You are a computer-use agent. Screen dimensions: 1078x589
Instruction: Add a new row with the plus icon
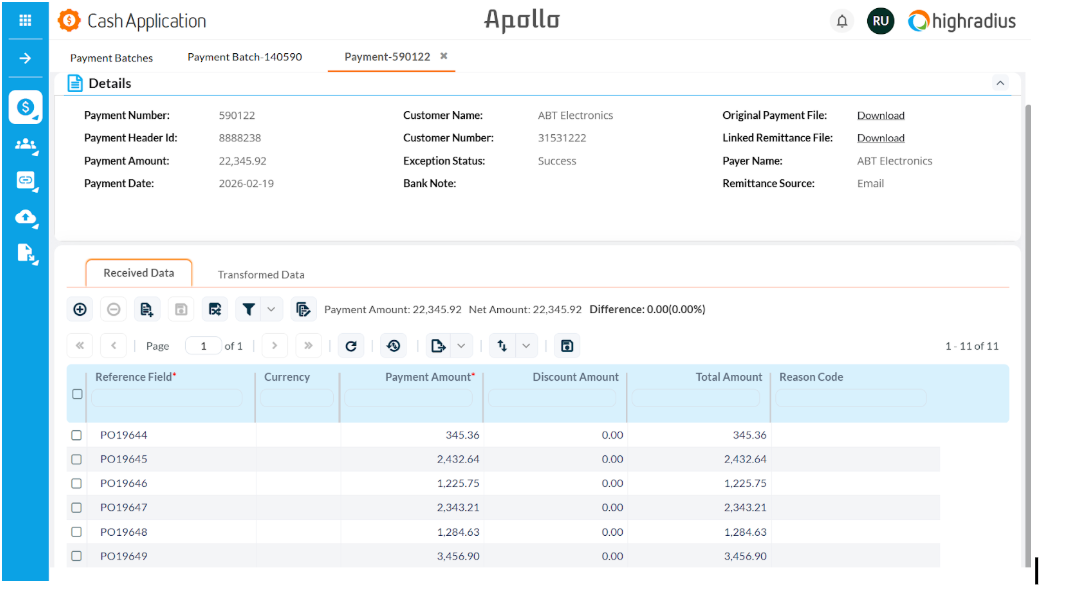click(x=80, y=309)
